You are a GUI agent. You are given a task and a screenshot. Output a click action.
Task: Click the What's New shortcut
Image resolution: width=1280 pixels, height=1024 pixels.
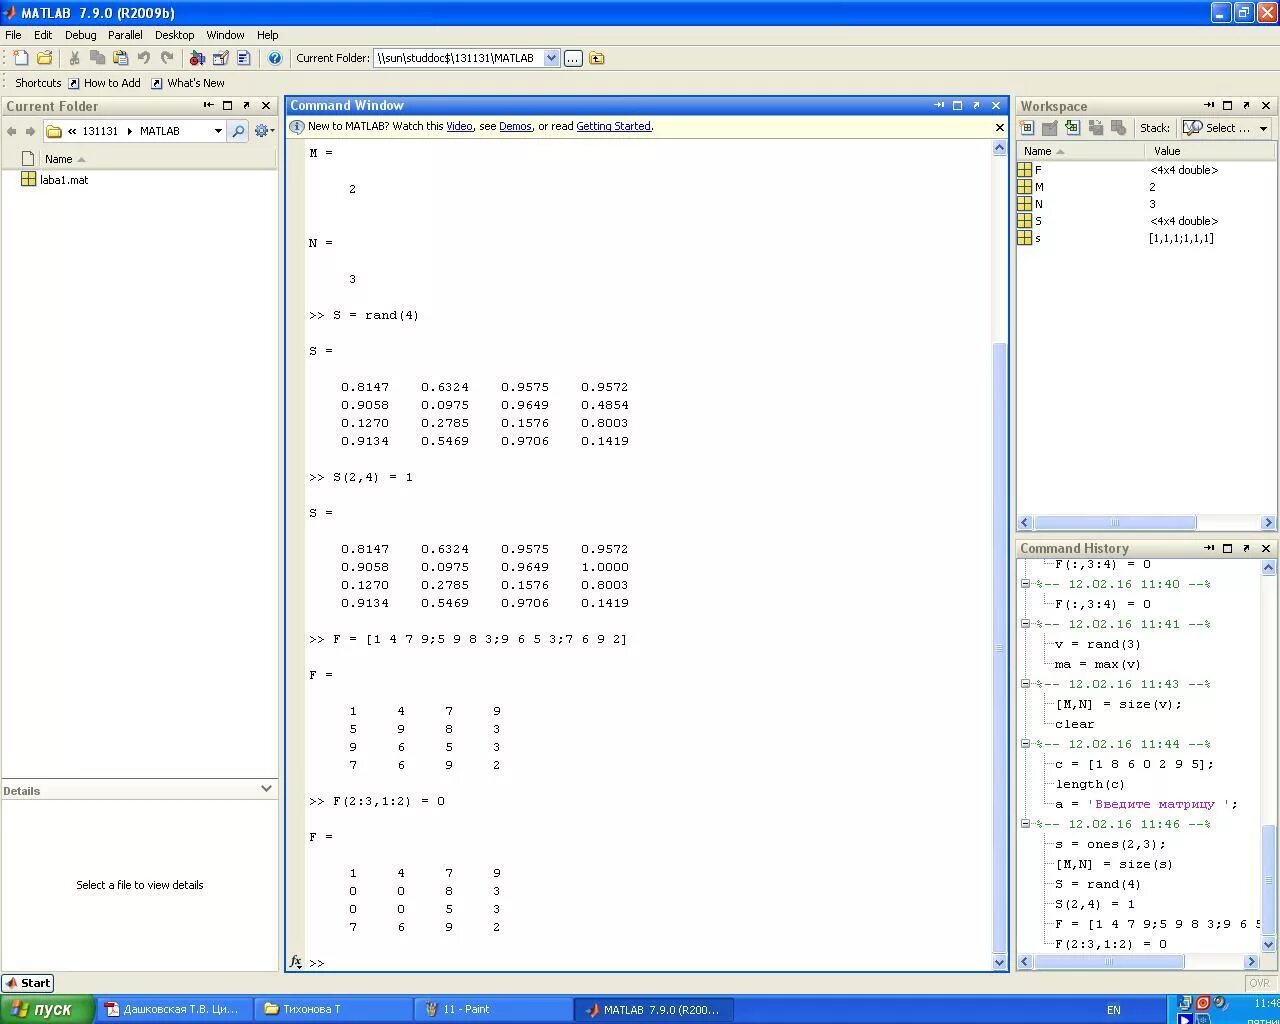(187, 83)
